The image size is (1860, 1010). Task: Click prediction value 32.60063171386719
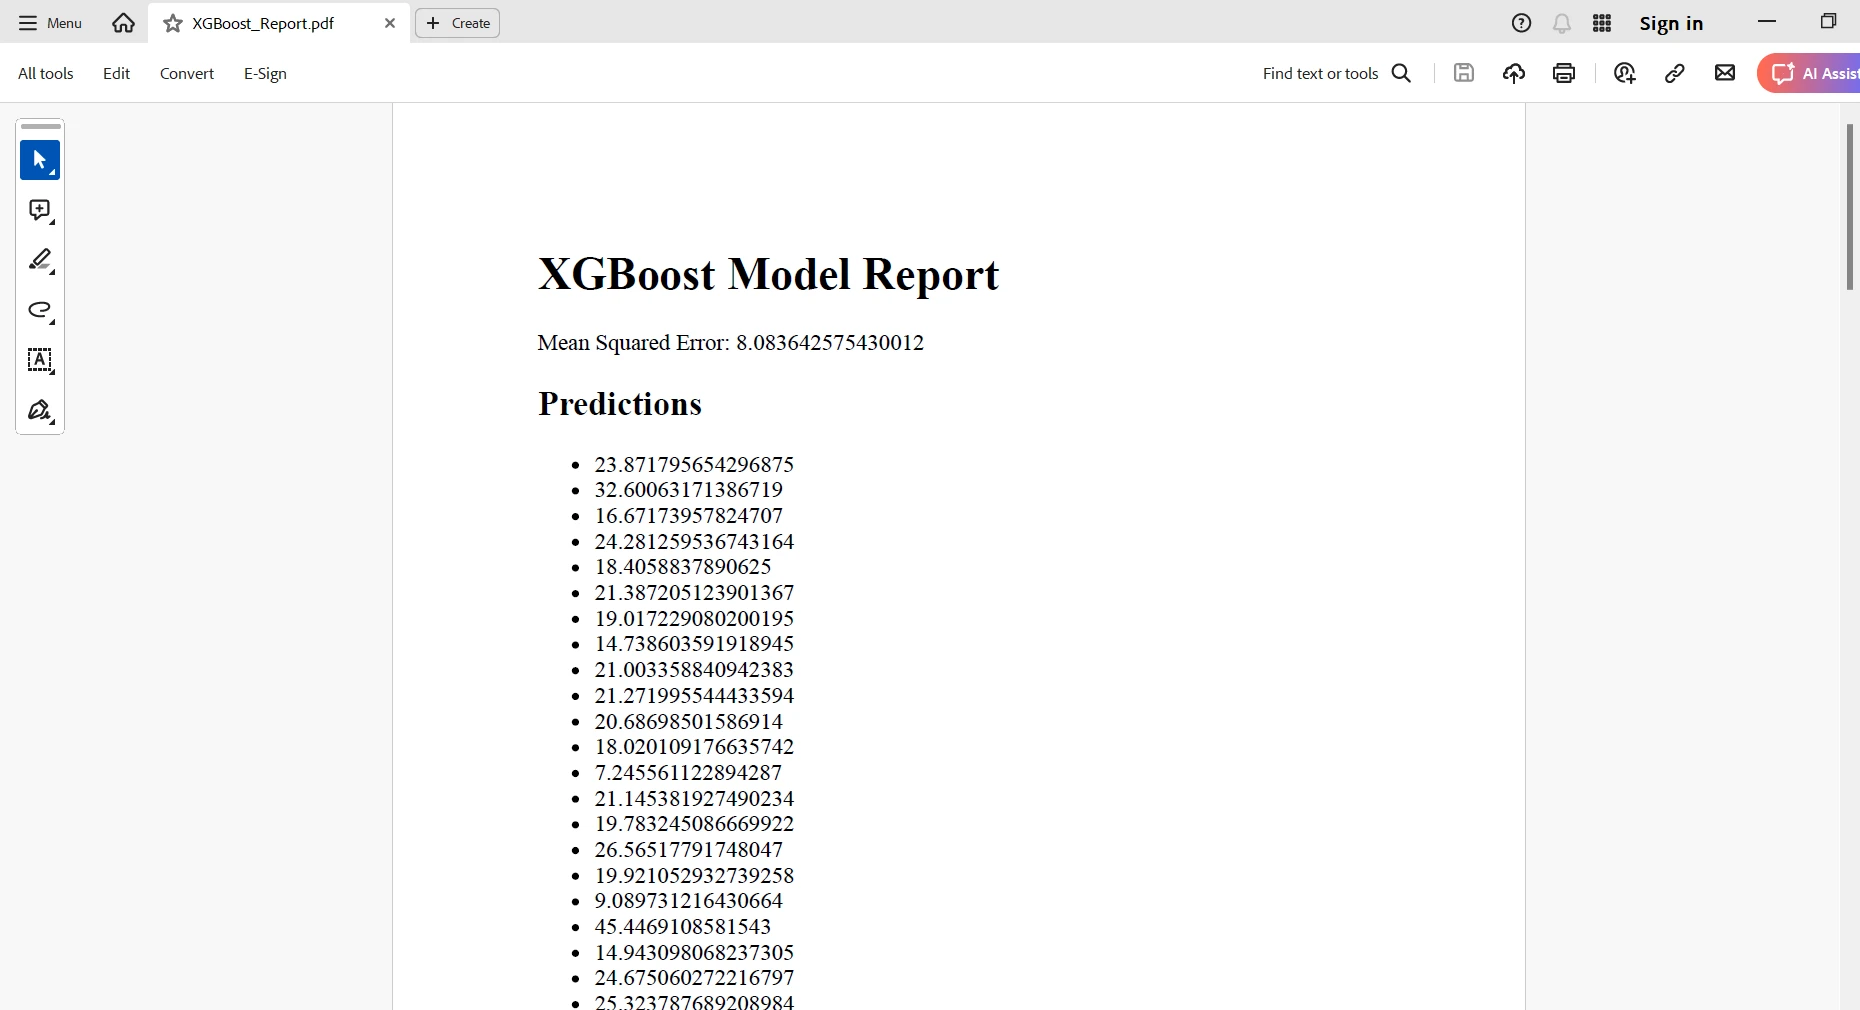pos(688,490)
